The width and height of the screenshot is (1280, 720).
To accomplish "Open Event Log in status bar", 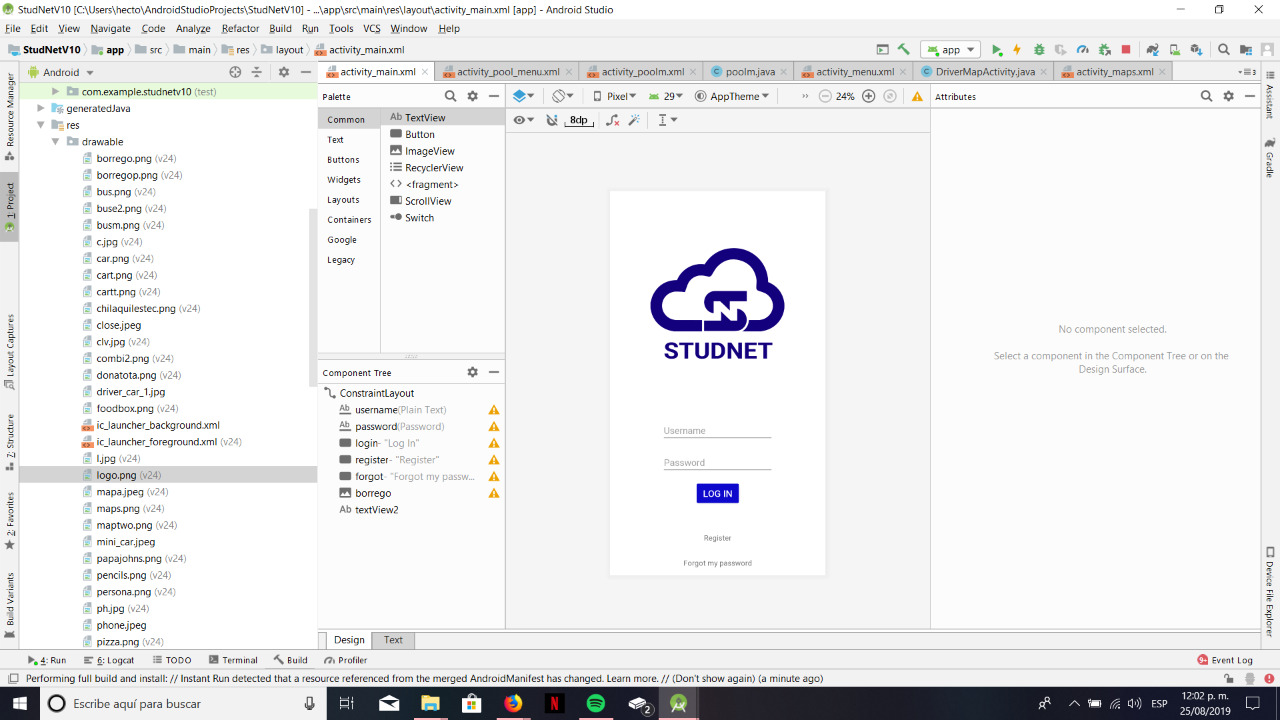I will click(1225, 660).
